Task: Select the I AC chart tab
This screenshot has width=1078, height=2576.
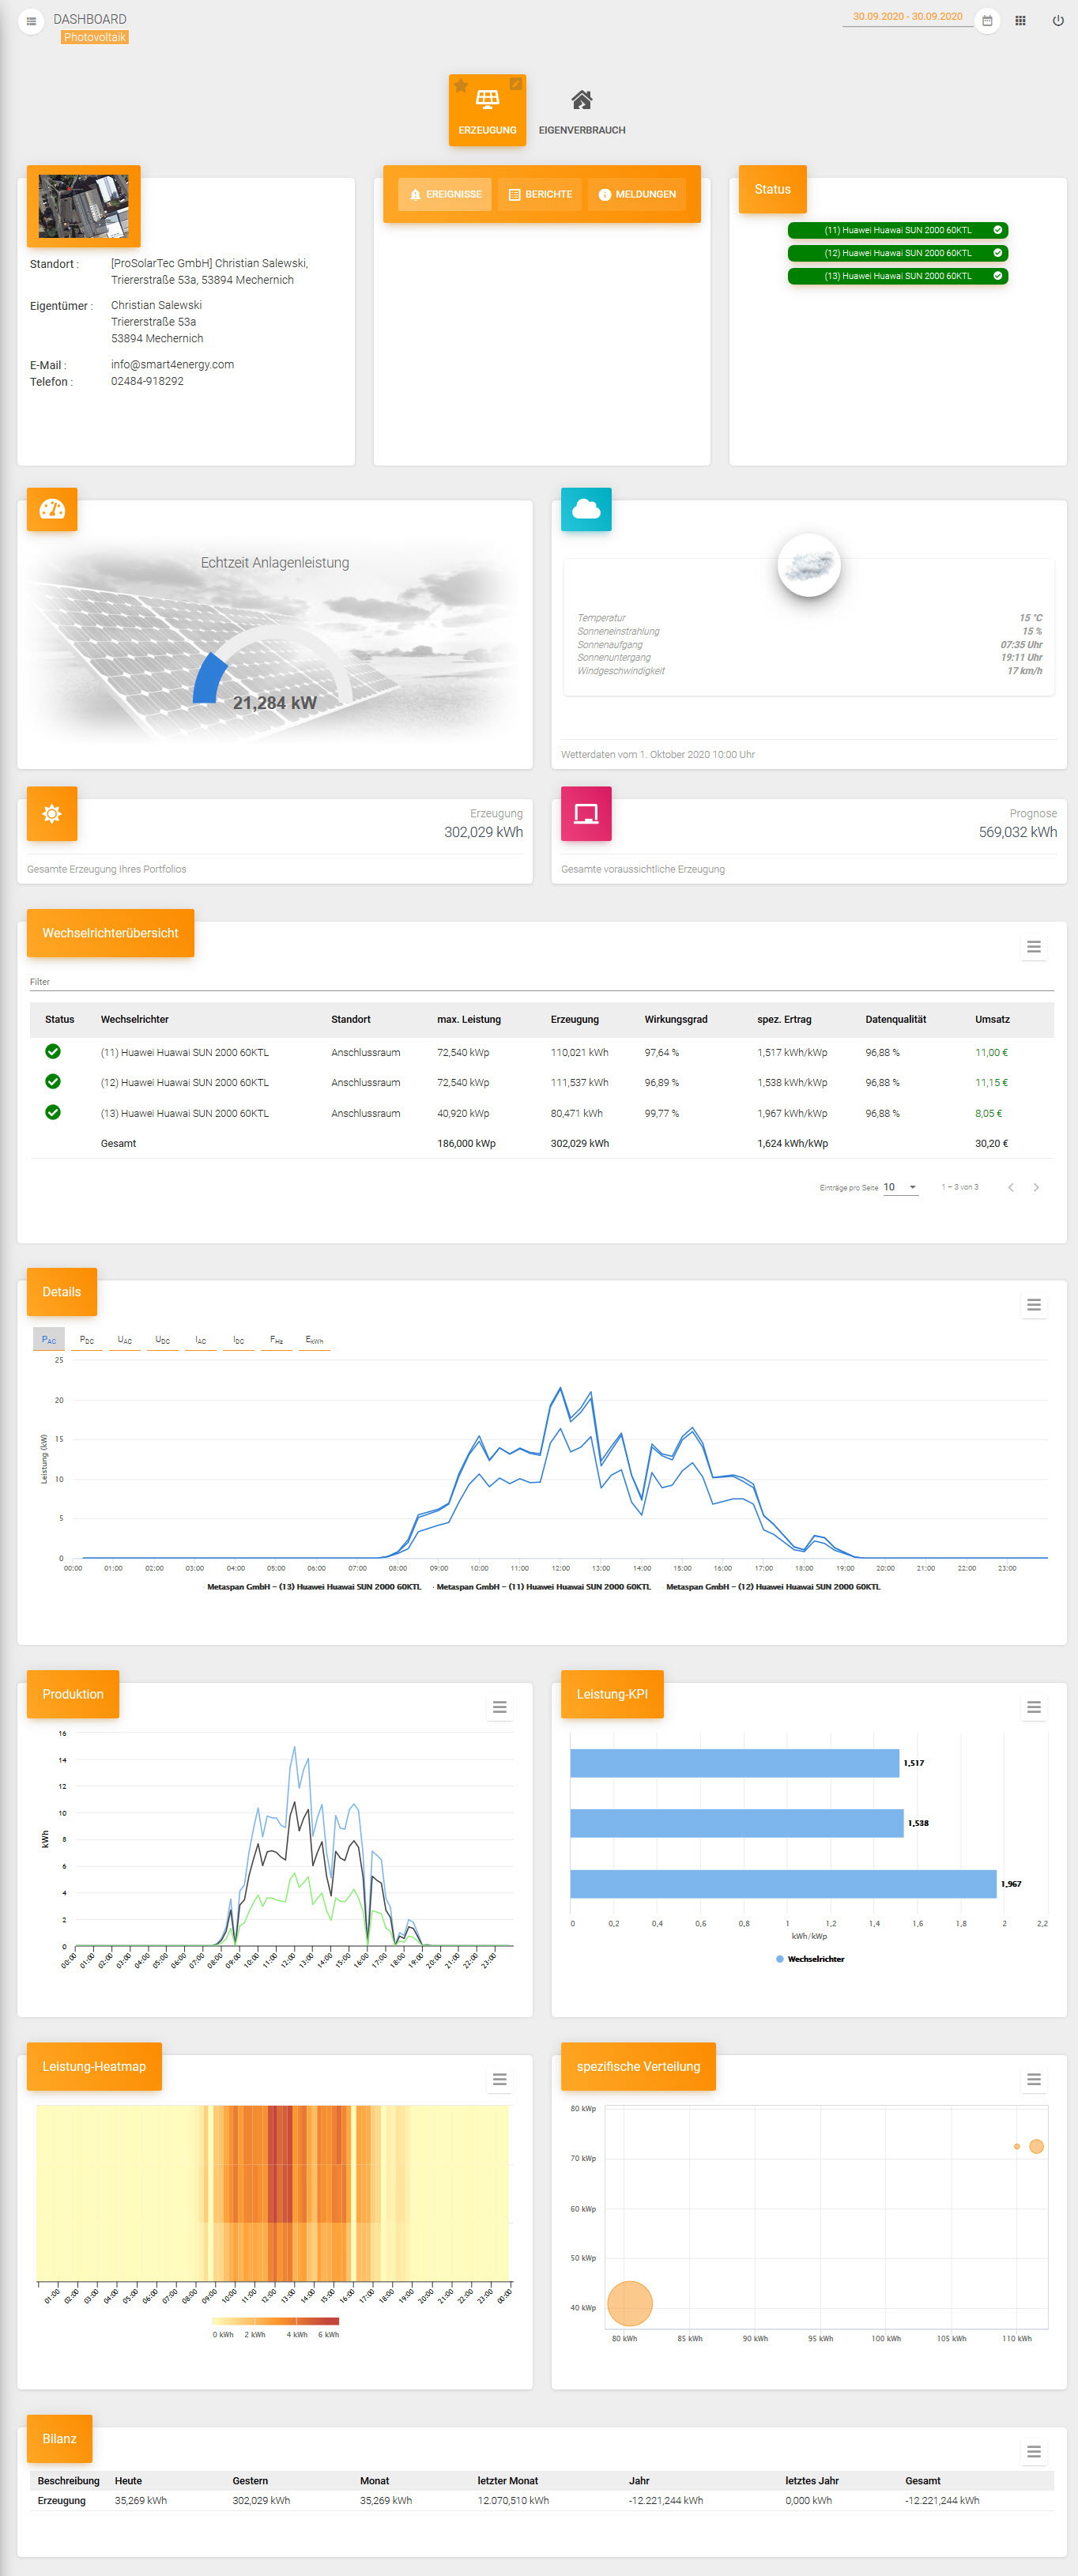Action: (x=201, y=1339)
